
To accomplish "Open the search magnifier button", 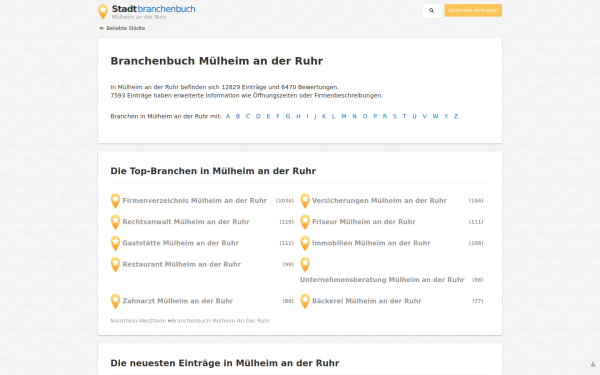I will (432, 11).
